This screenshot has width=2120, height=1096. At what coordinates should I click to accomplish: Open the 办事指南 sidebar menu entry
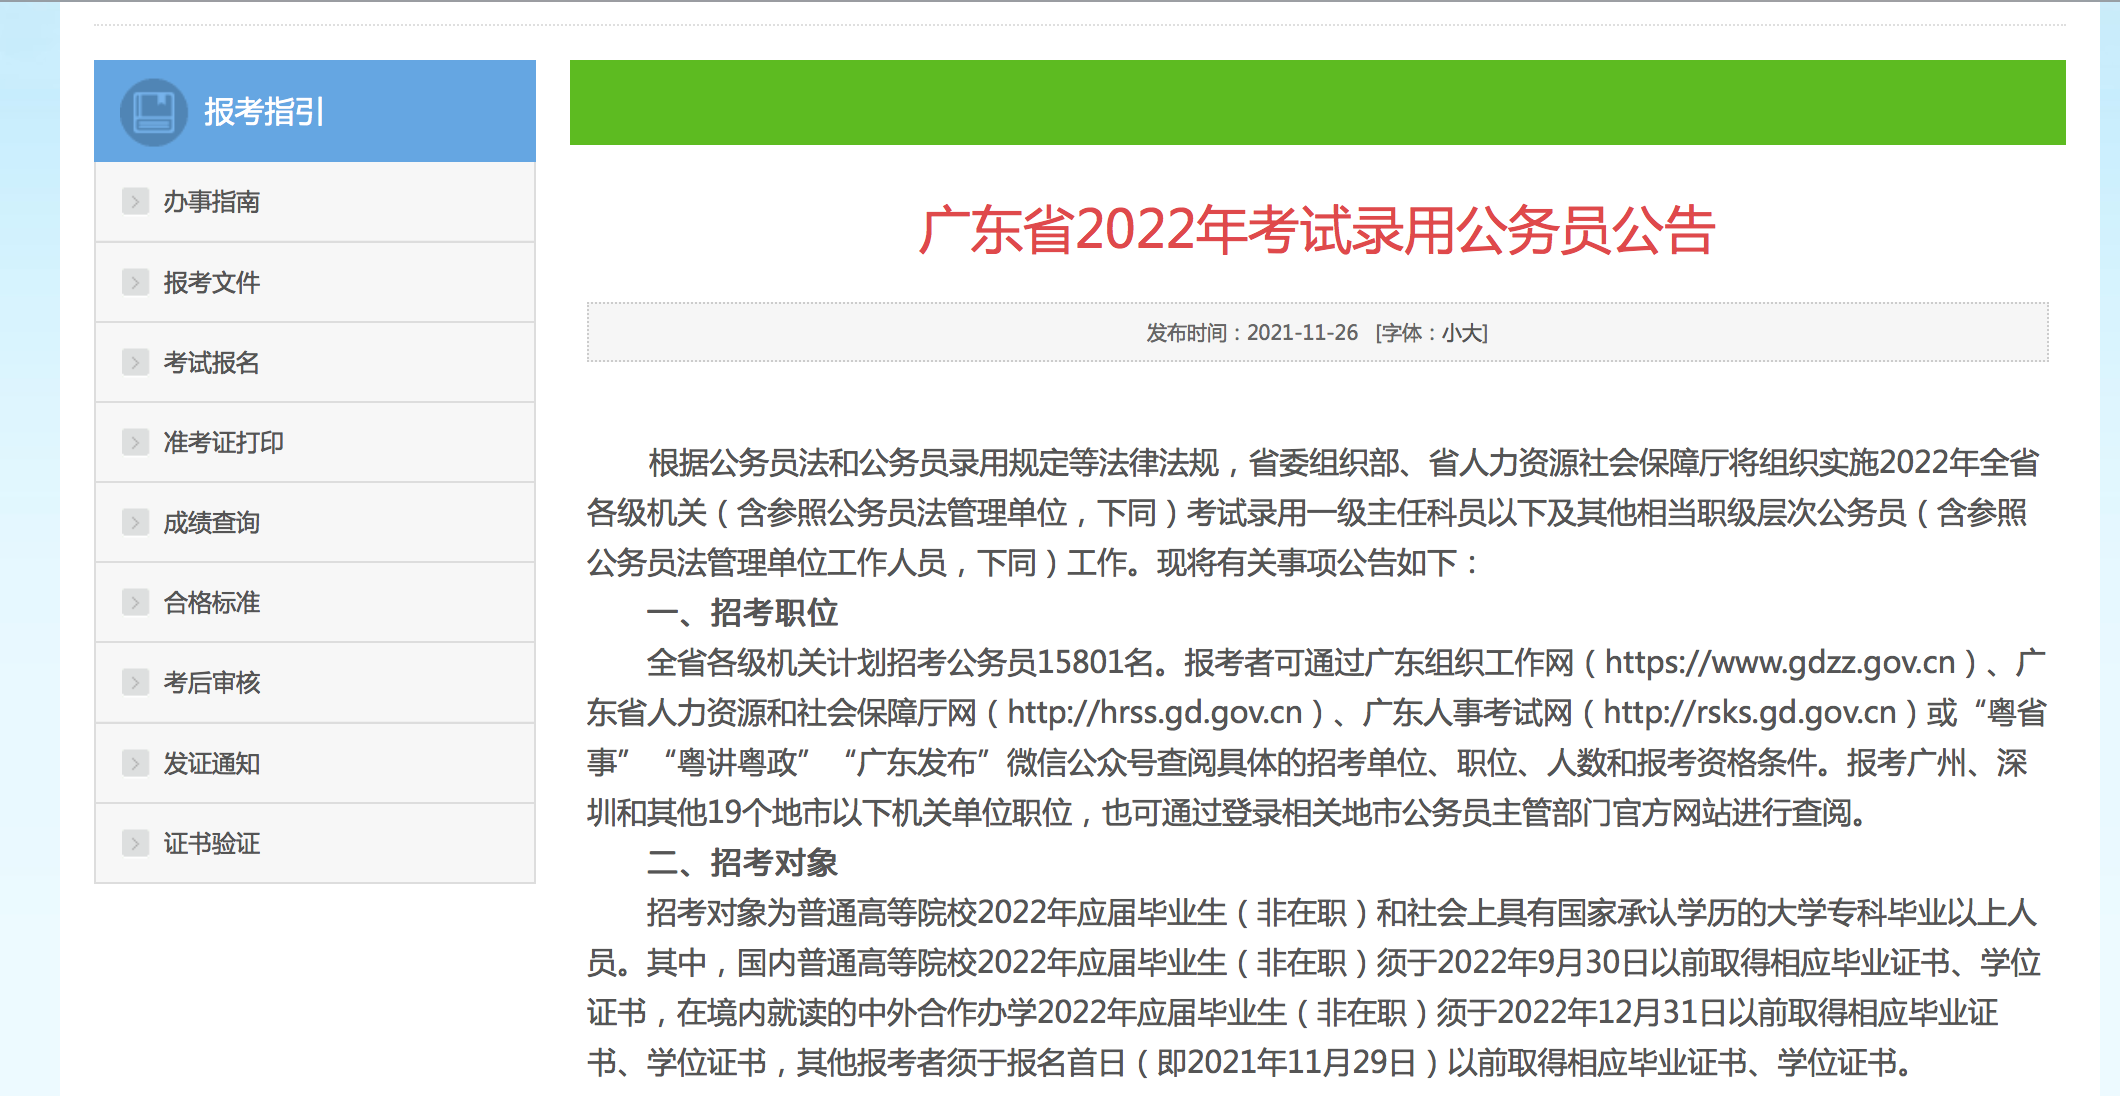315,202
